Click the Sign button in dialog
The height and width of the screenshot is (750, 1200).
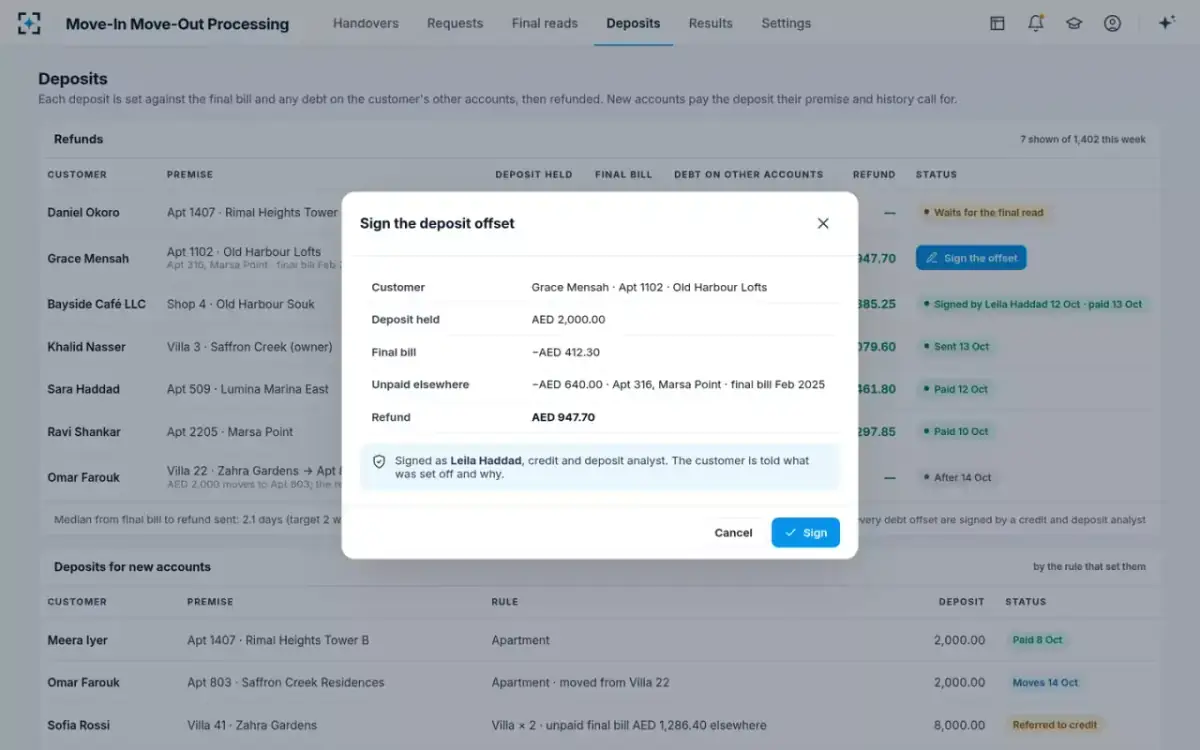click(805, 532)
